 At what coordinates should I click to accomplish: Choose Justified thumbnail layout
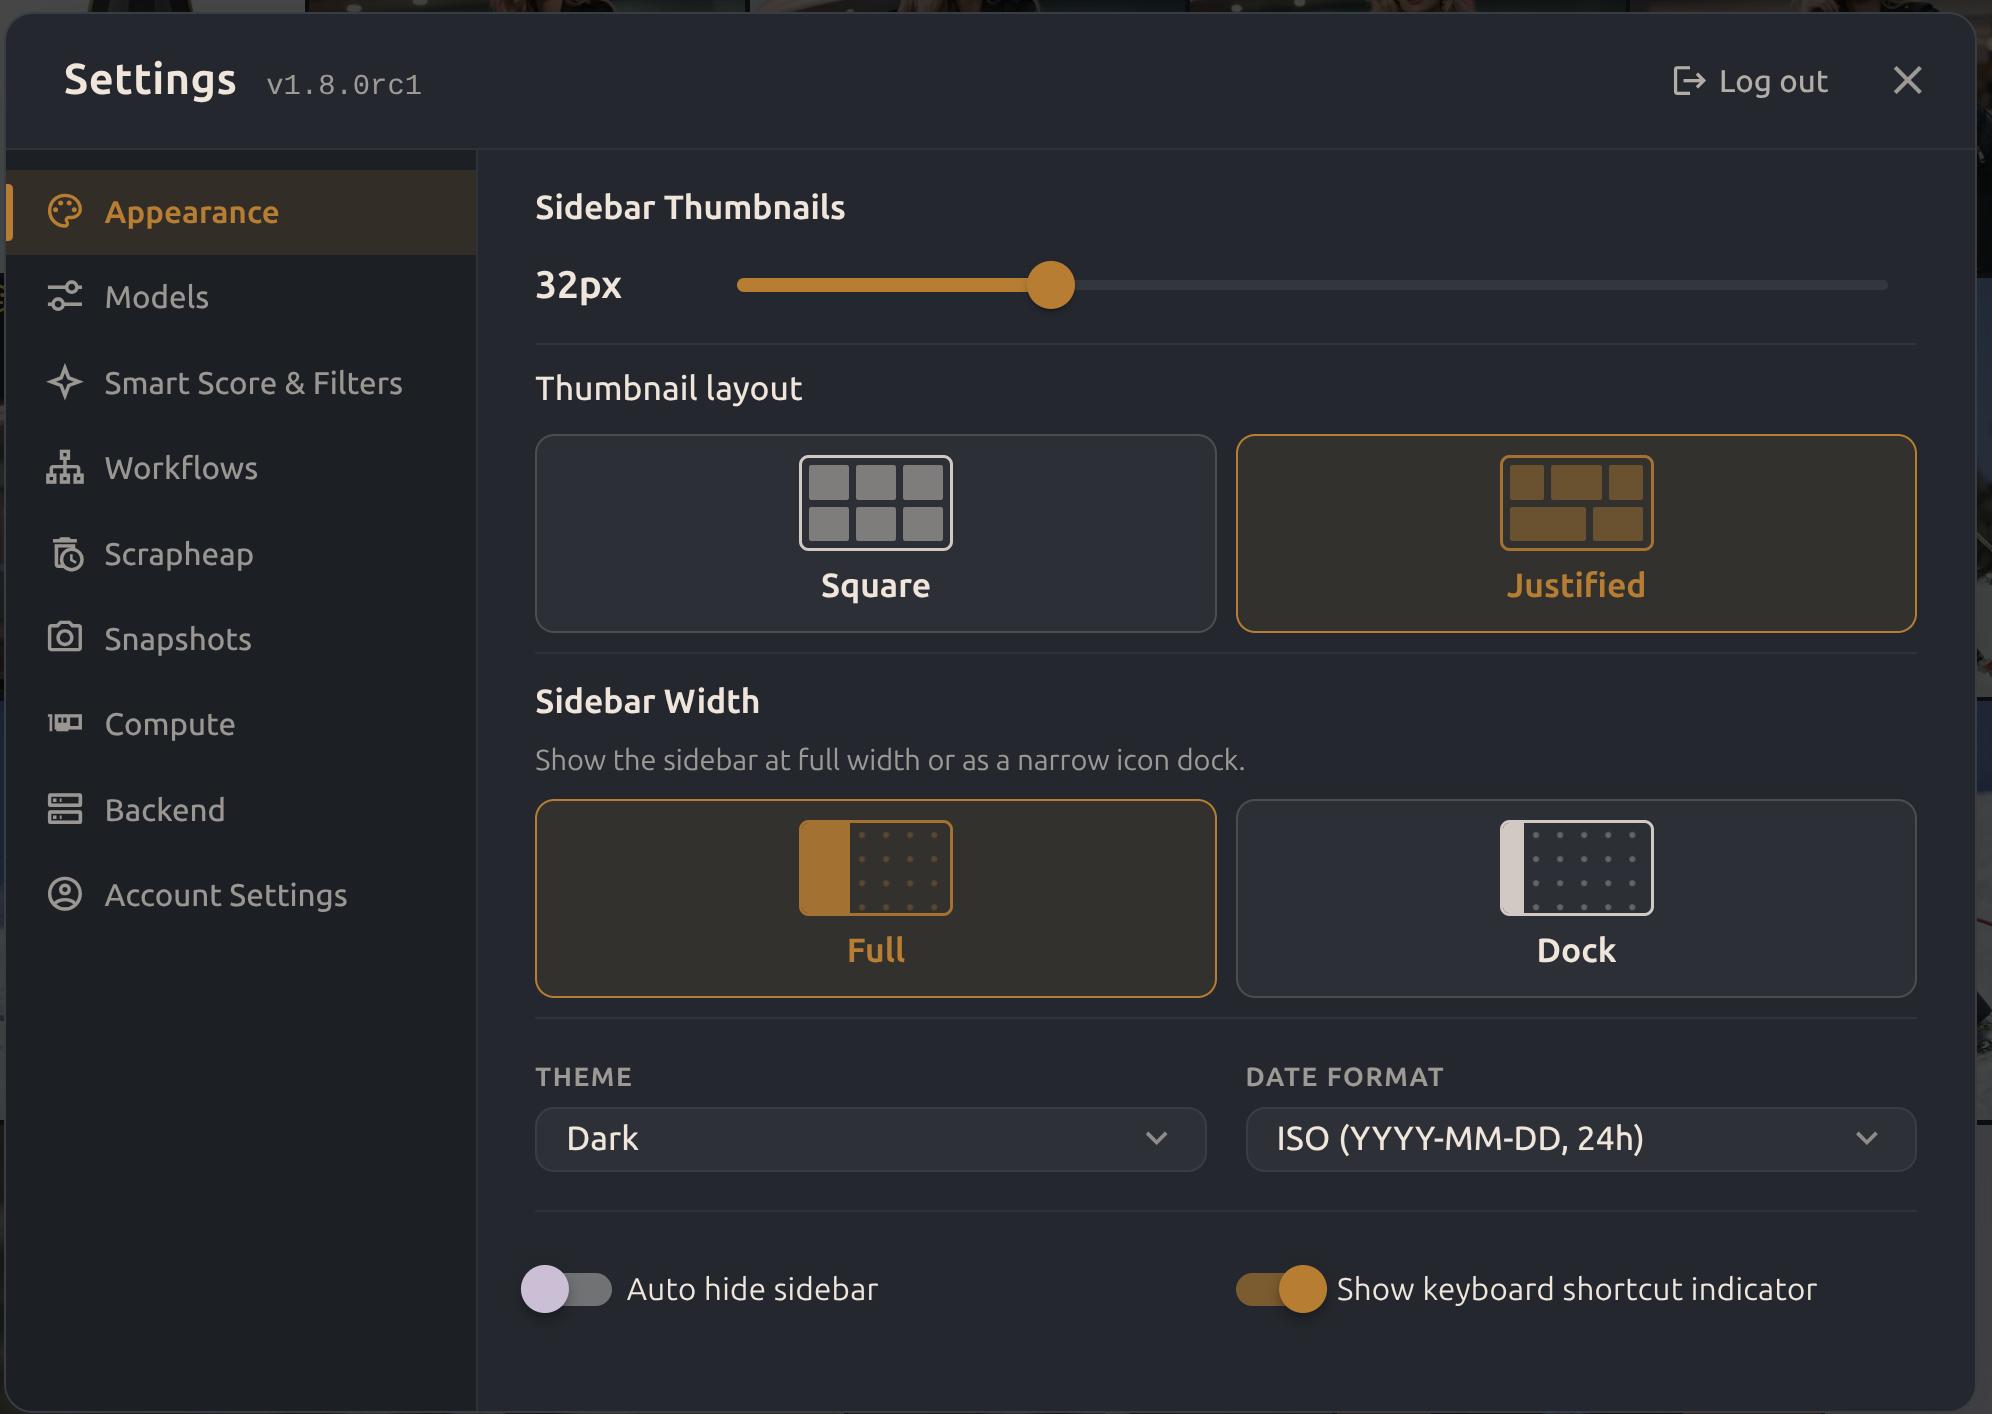[1576, 533]
